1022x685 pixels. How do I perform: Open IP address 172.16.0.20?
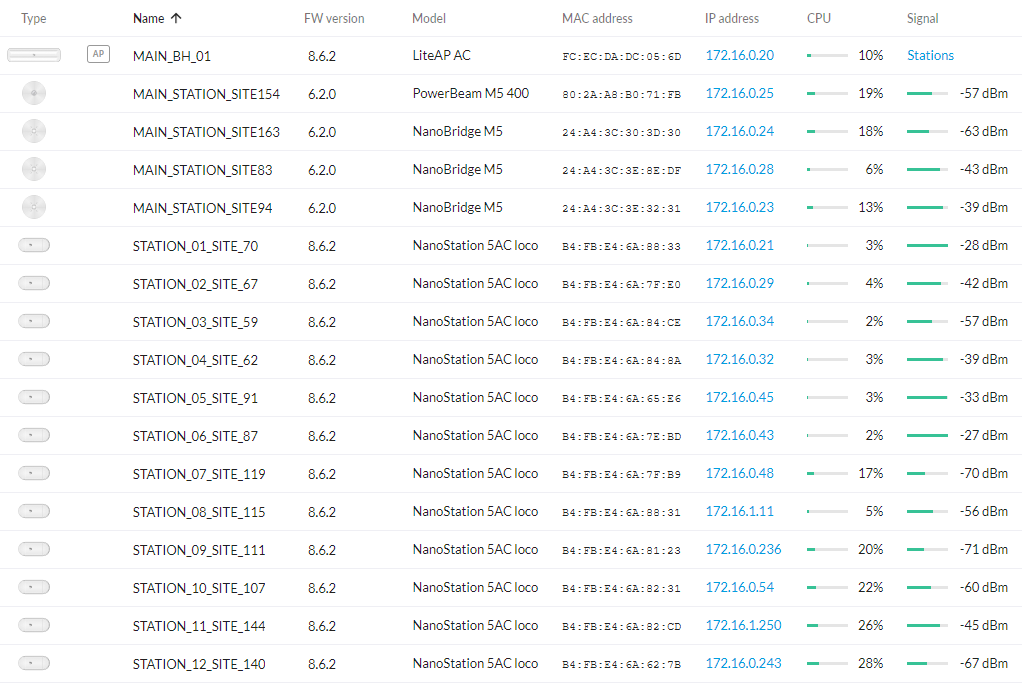coord(740,55)
